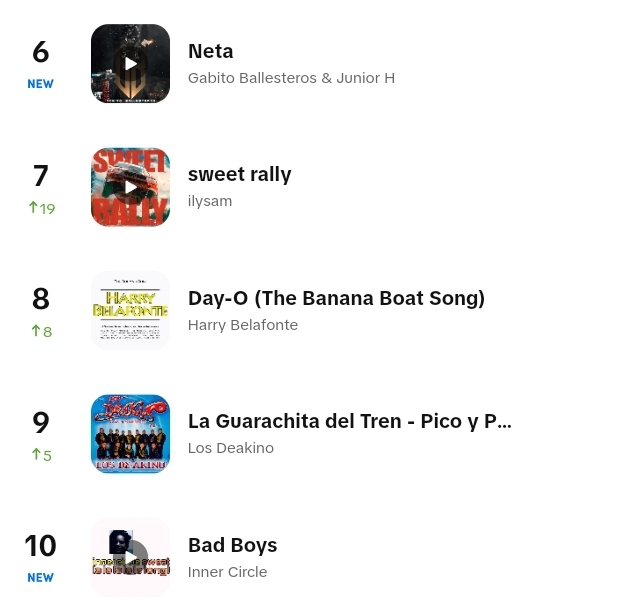Click the up 5 rank change indicator
This screenshot has height=607, width=620.
(42, 455)
